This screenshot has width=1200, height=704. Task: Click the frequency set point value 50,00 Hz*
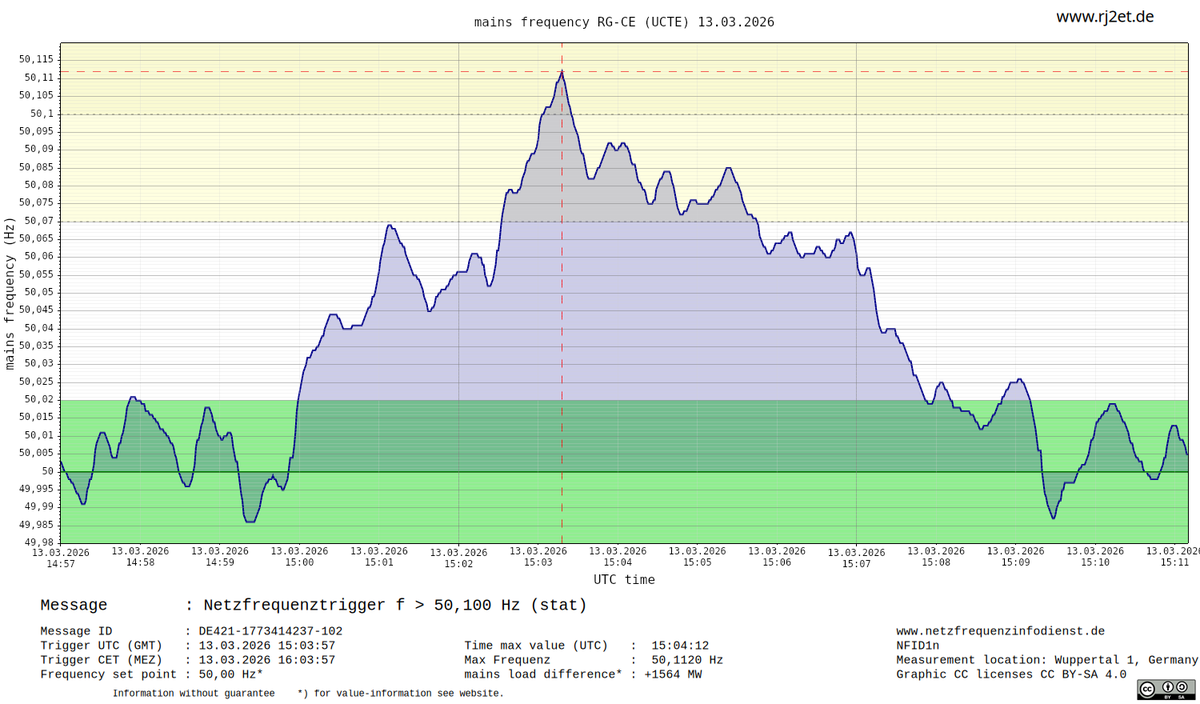tap(231, 674)
